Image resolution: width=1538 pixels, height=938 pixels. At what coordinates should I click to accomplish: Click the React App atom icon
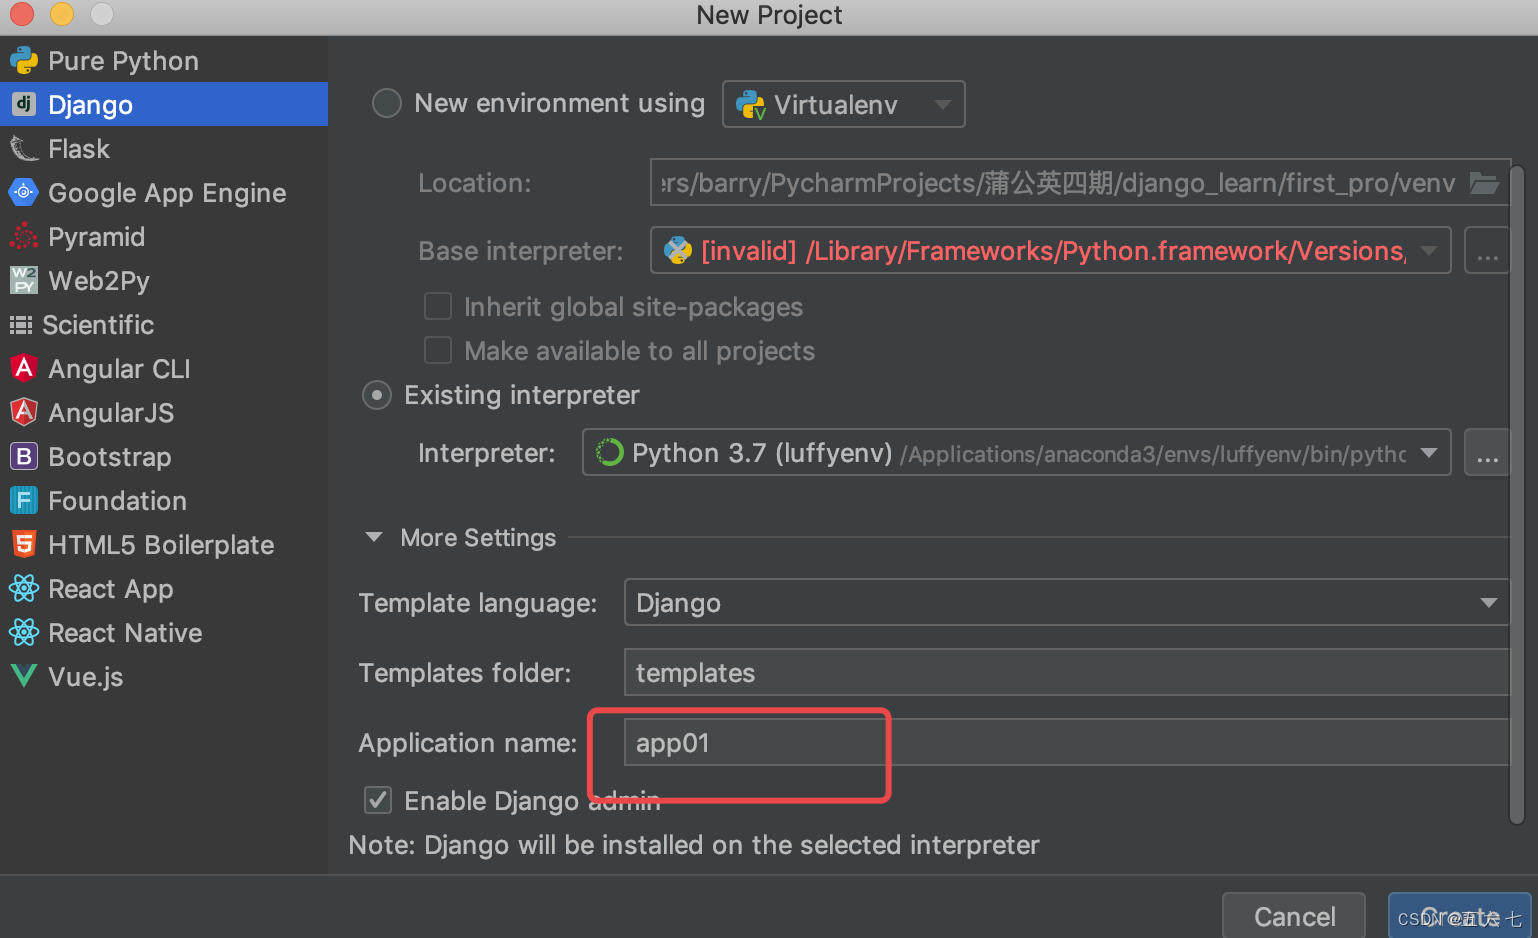[24, 588]
